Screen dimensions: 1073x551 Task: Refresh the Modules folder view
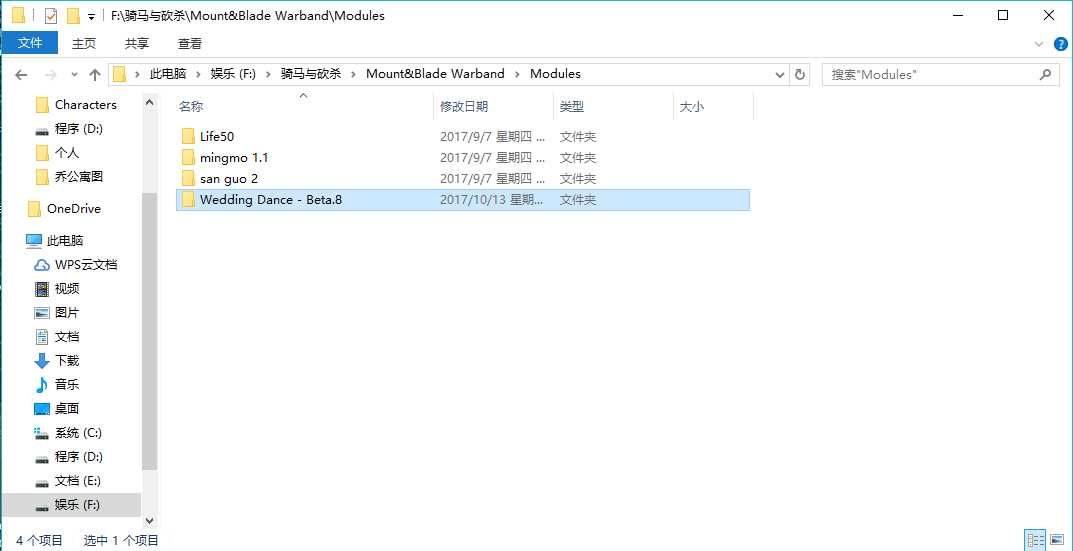[799, 74]
